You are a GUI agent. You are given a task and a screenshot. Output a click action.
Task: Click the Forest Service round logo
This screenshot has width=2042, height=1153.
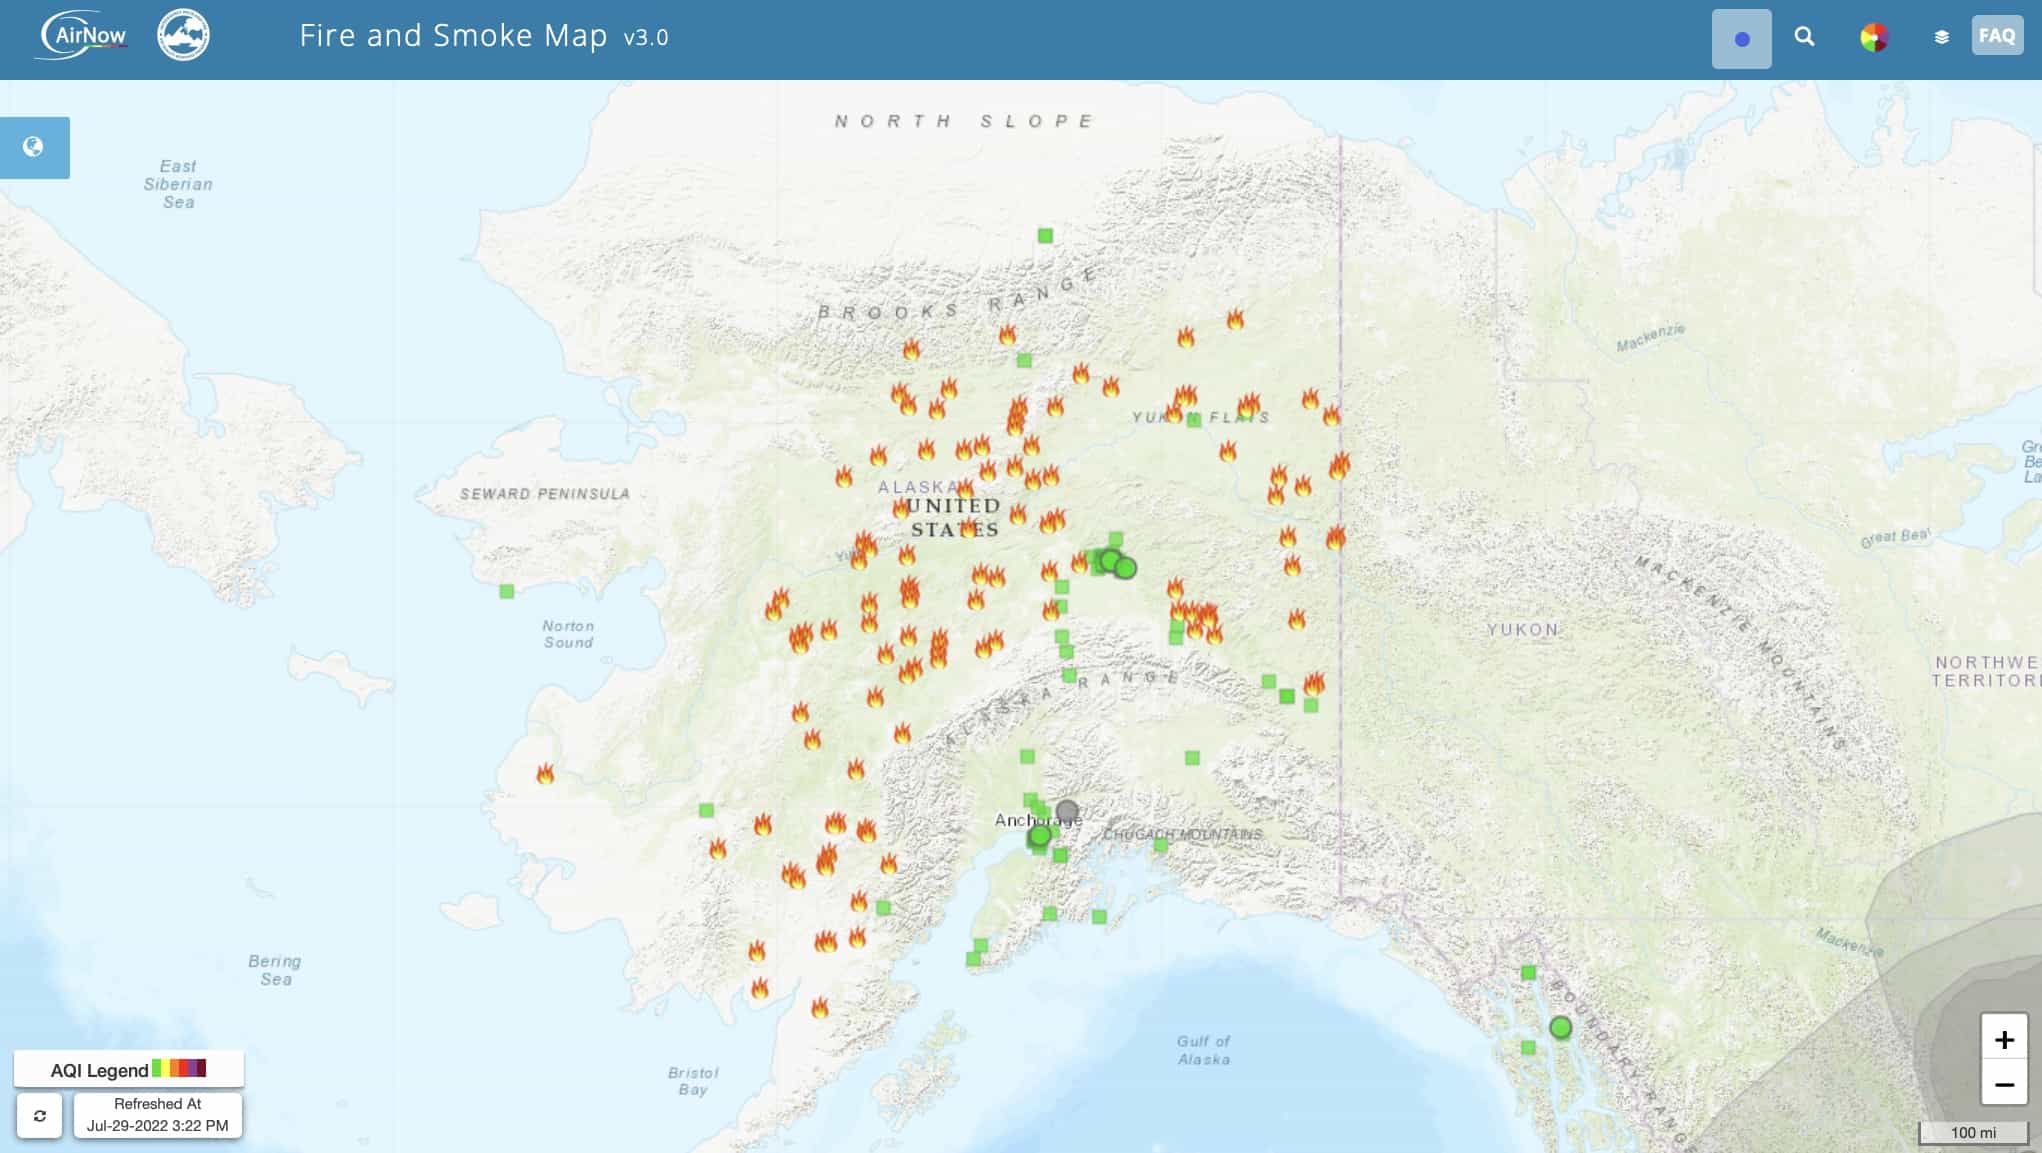point(183,36)
